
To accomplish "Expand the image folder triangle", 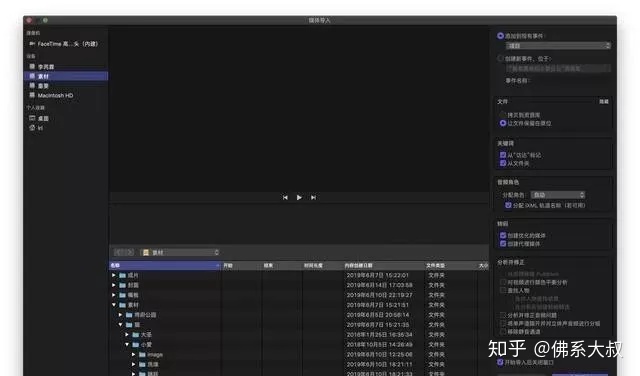I will pyautogui.click(x=133, y=355).
